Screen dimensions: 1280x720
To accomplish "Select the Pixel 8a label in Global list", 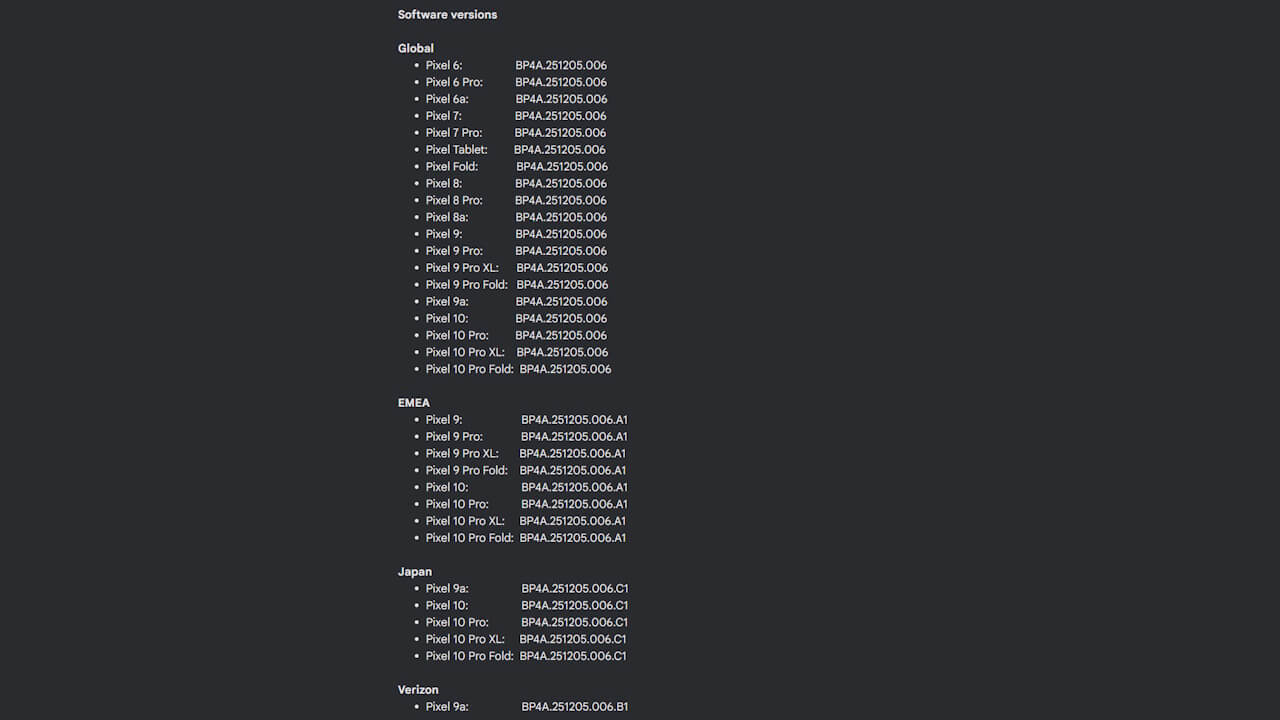I will pyautogui.click(x=447, y=217).
